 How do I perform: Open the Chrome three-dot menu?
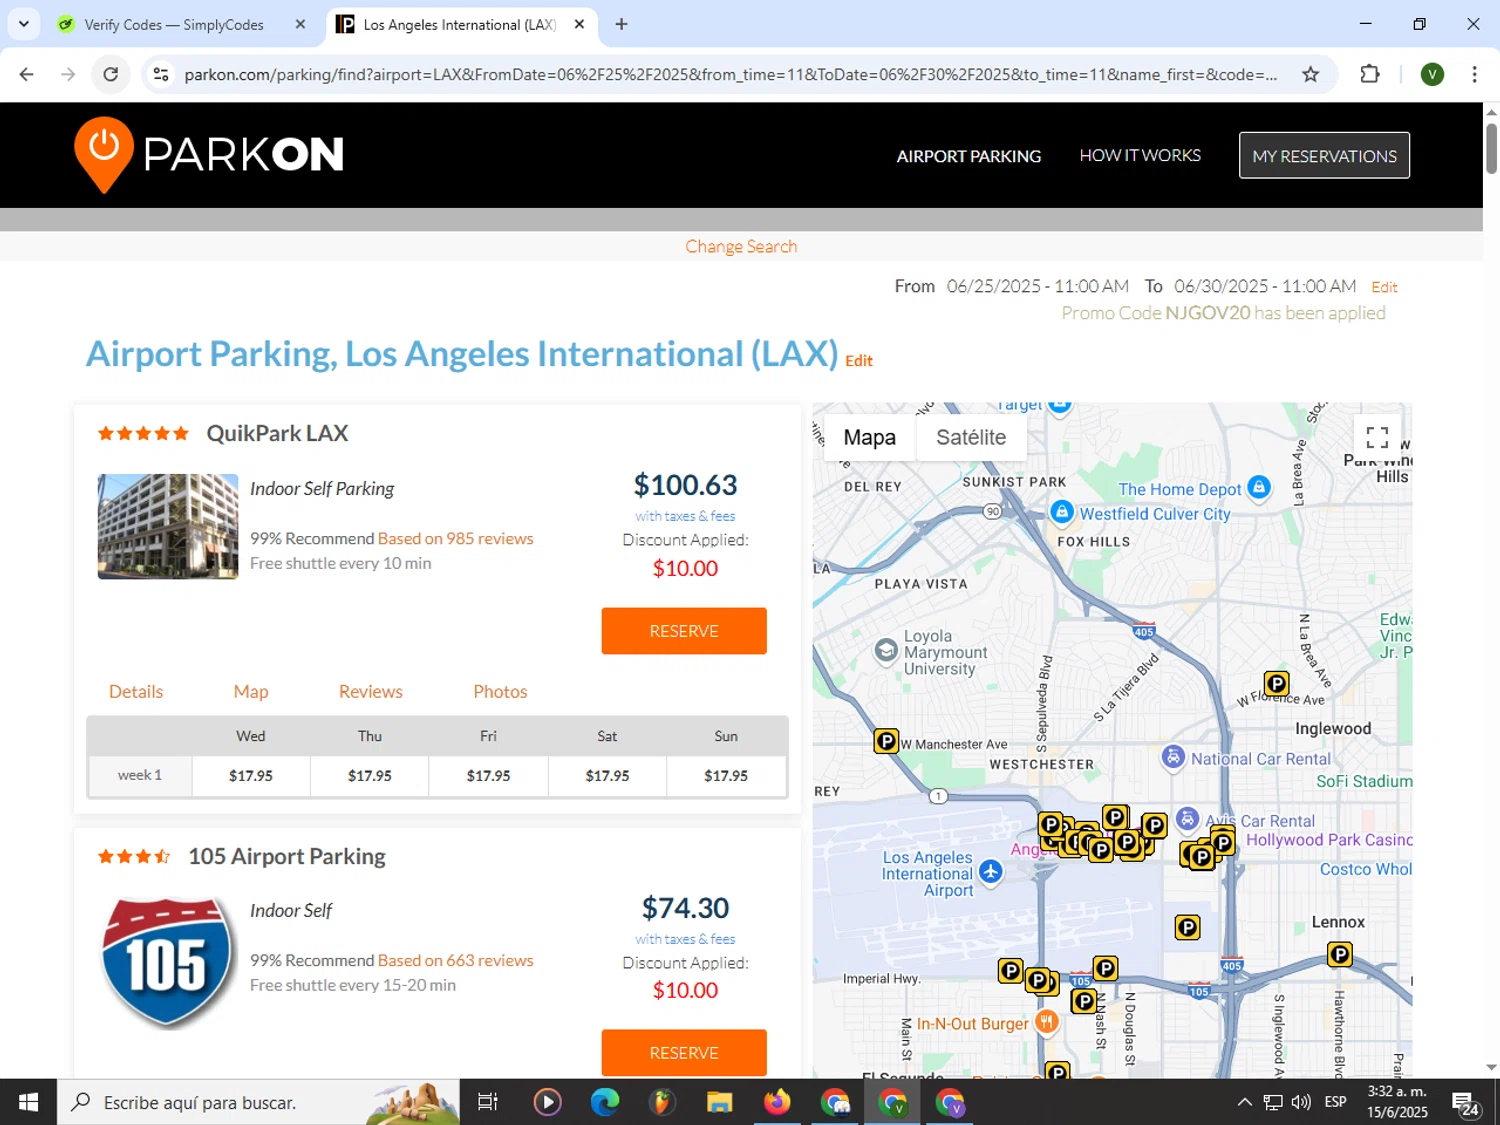[1474, 74]
